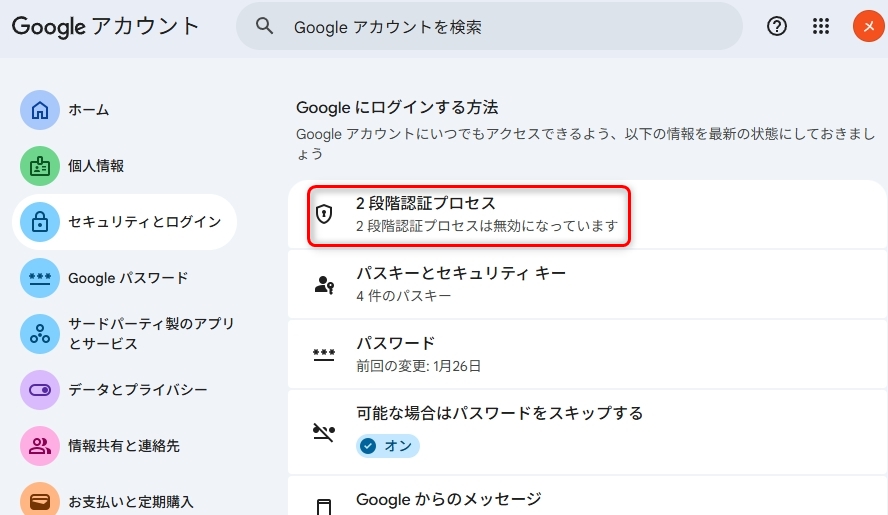888x515 pixels.
Task: Click the 4 件のパスキー text
Action: click(403, 296)
